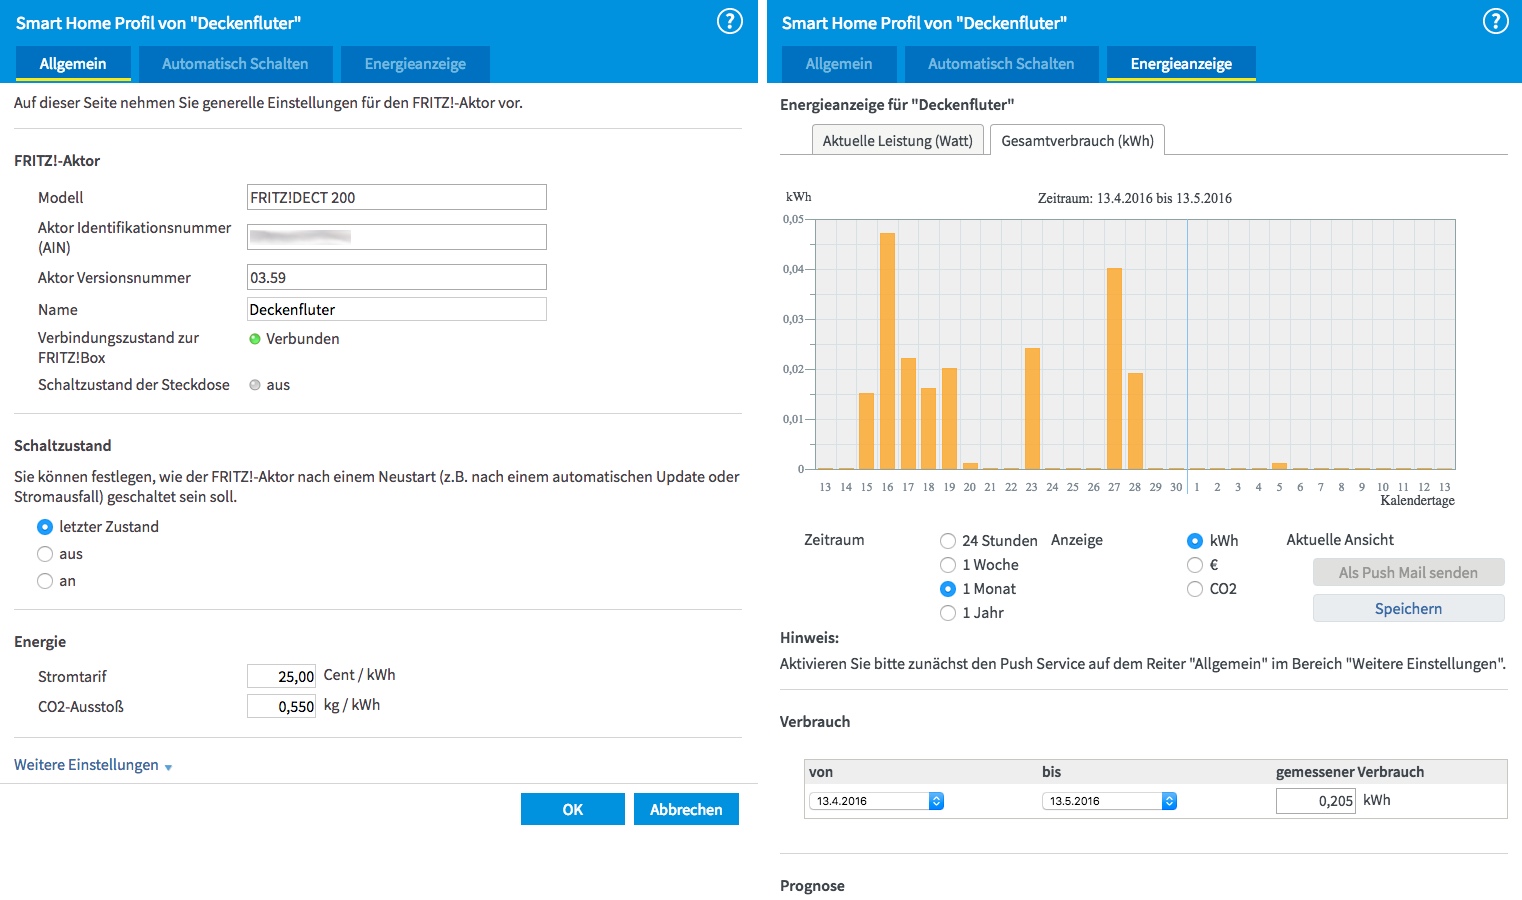1522x900 pixels.
Task: Click chart bar for day 23
Action: [x=1032, y=409]
